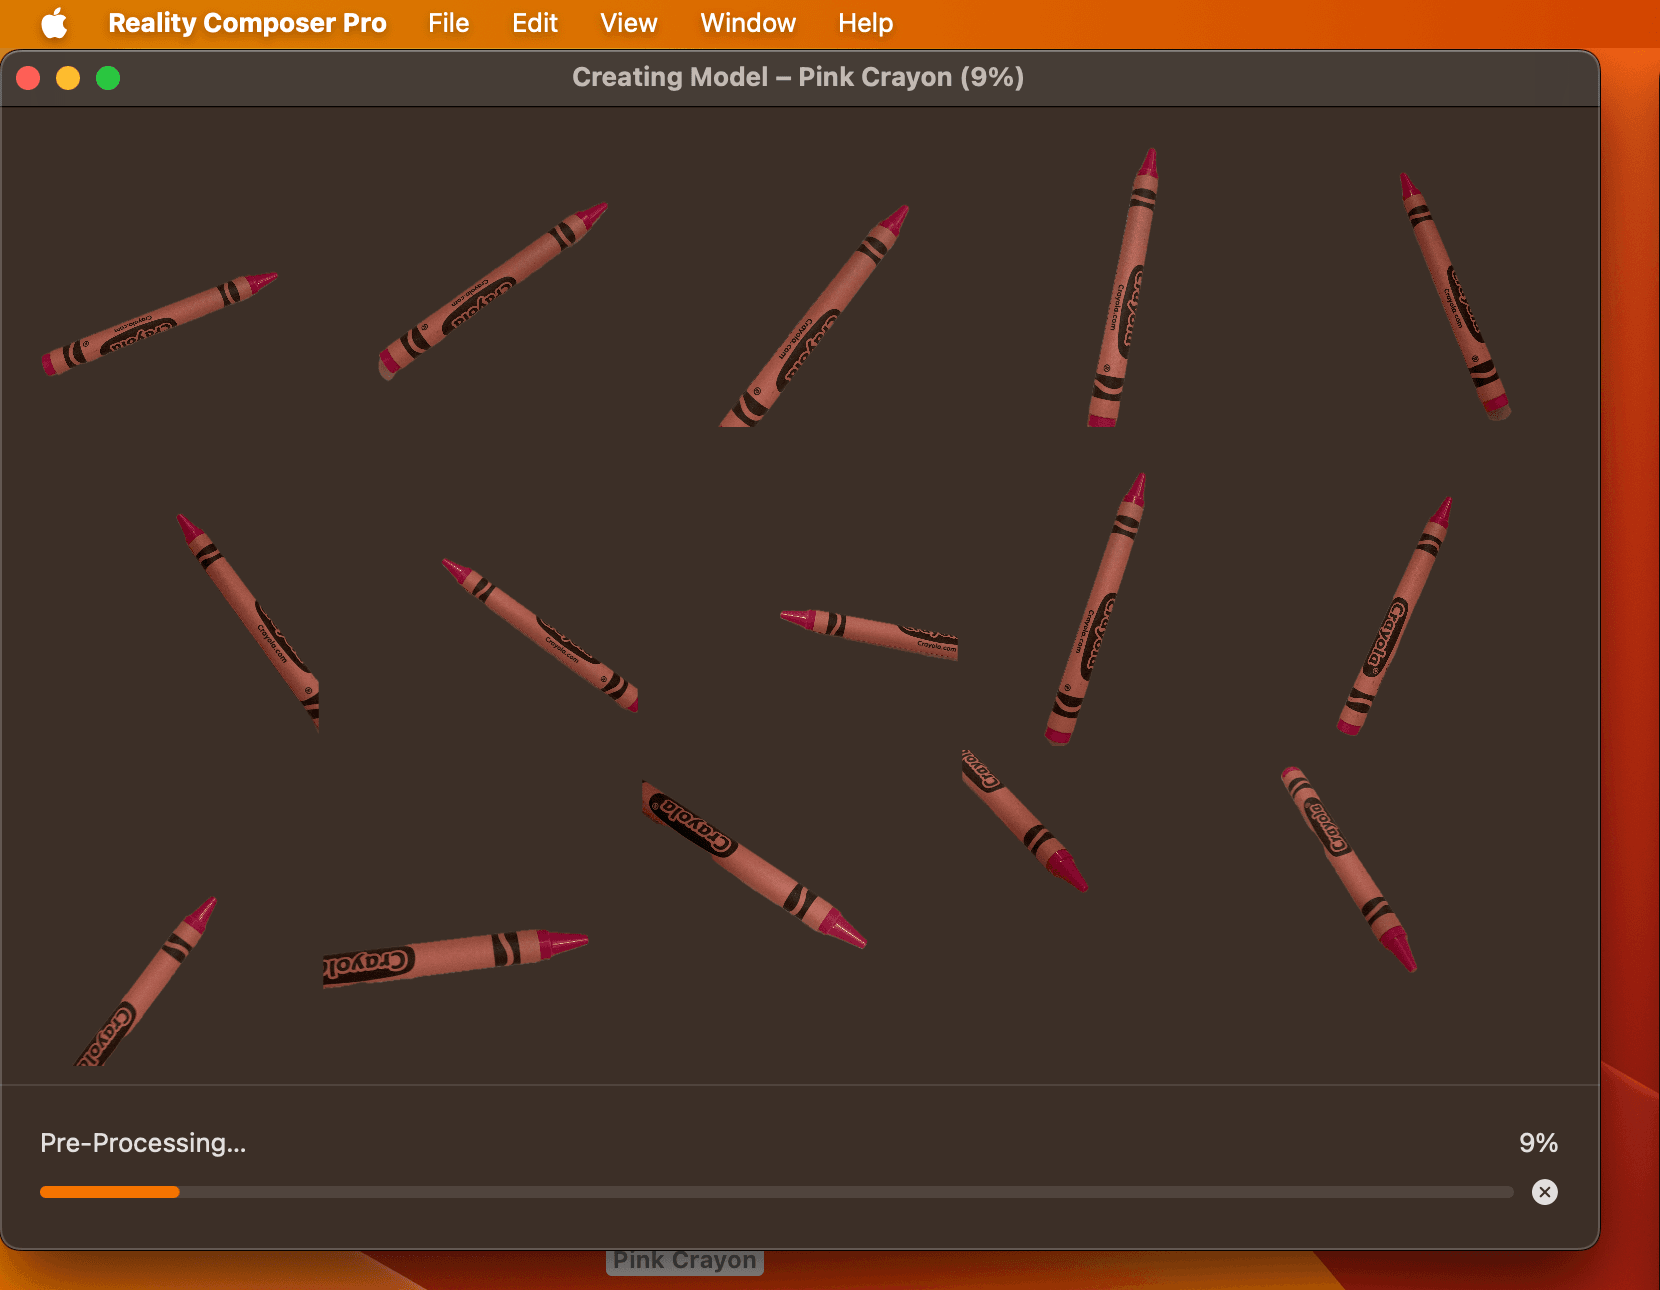Open the Reality Composer Pro app menu
Image resolution: width=1660 pixels, height=1290 pixels.
coord(247,23)
